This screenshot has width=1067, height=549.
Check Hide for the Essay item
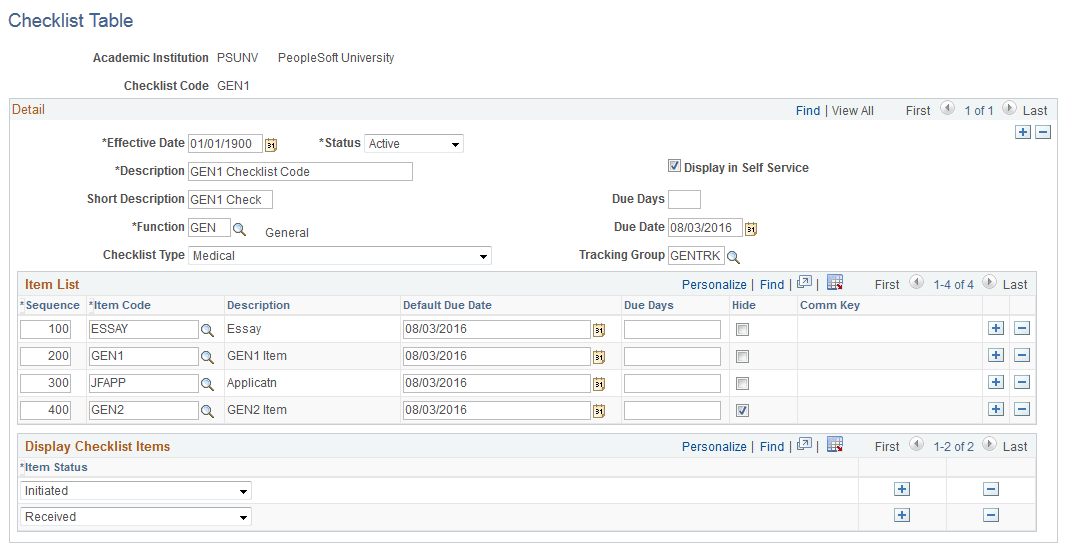pos(742,330)
